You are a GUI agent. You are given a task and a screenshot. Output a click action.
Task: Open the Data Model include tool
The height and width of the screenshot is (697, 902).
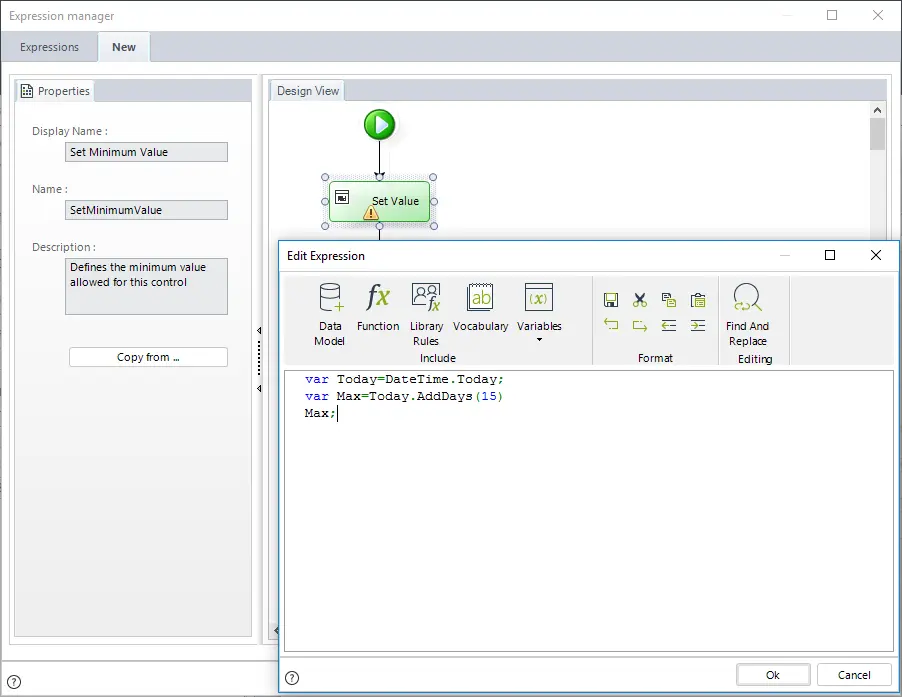point(330,314)
